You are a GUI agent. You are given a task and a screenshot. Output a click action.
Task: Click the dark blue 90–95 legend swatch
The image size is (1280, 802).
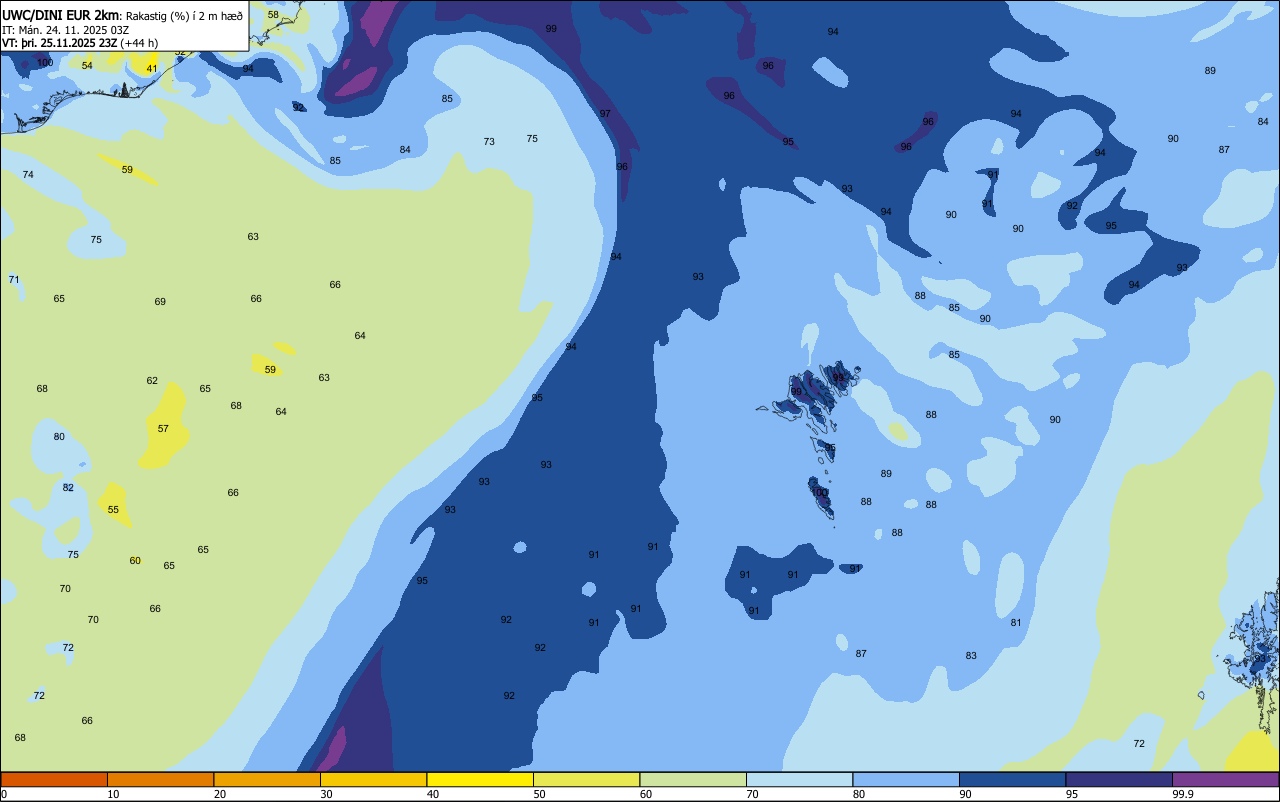click(1012, 779)
